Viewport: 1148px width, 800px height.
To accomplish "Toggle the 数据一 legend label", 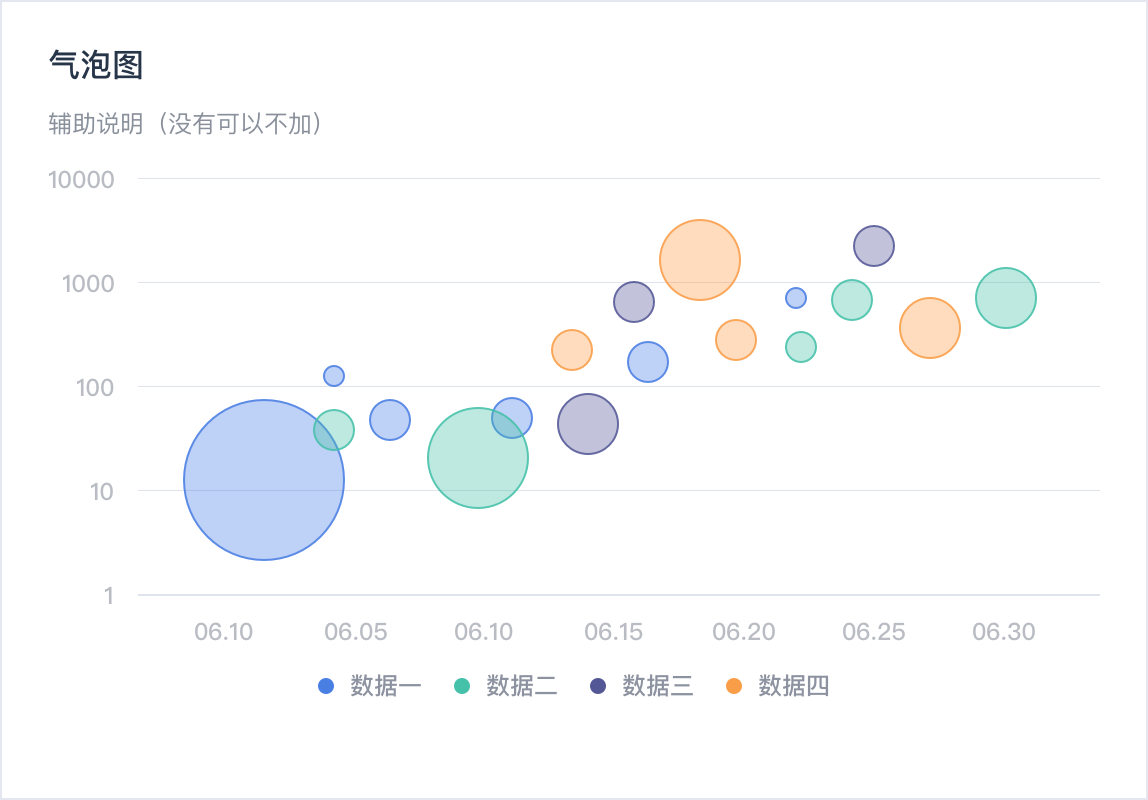I will [386, 686].
